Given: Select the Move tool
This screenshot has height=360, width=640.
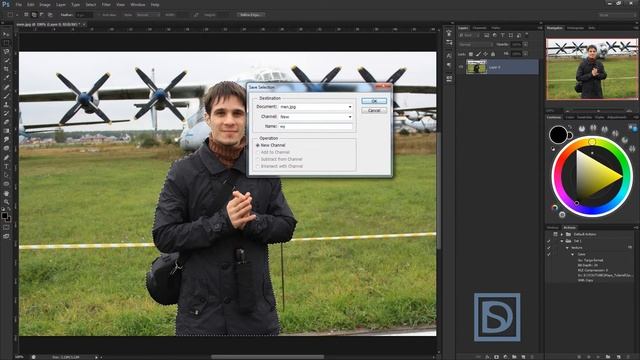Looking at the screenshot, I should click(x=6, y=34).
